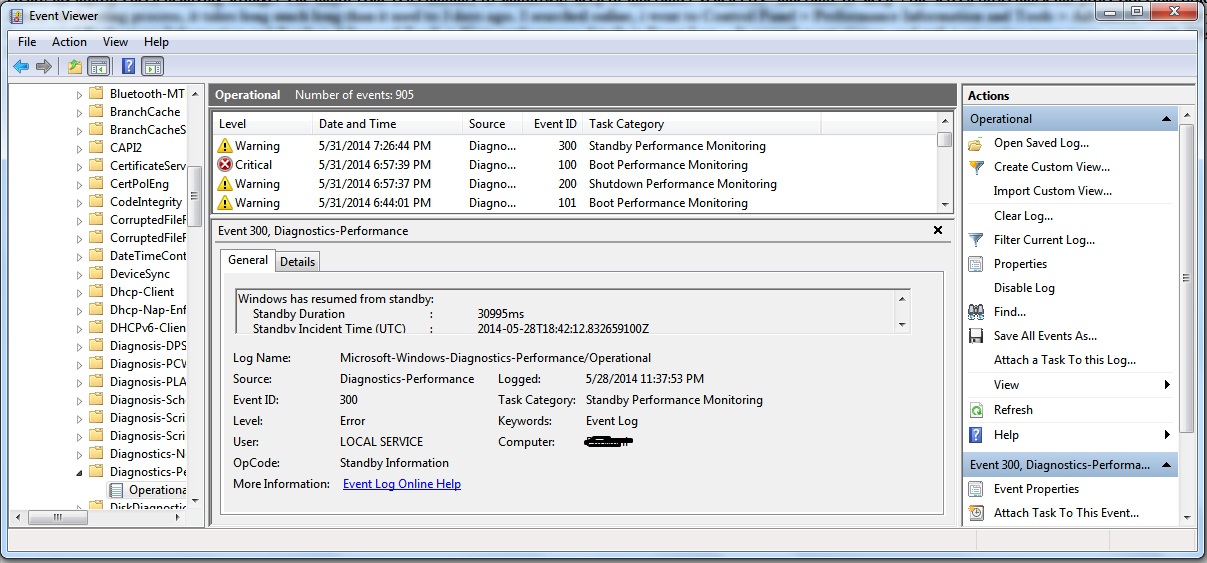Click the Bluetooth-MT folder icon
This screenshot has width=1207, height=563.
click(x=96, y=94)
